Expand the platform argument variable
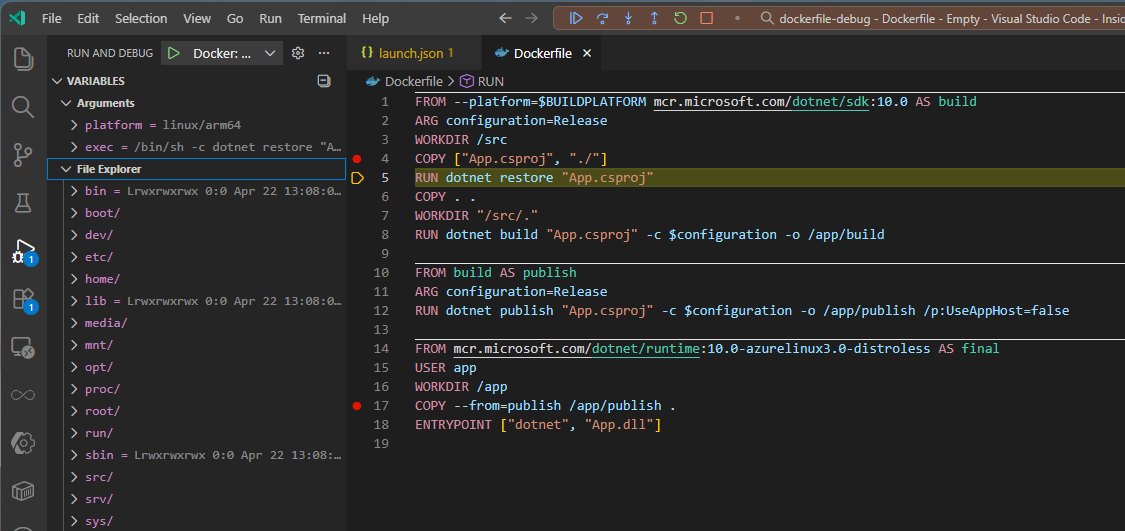The height and width of the screenshot is (531, 1125). tap(74, 125)
